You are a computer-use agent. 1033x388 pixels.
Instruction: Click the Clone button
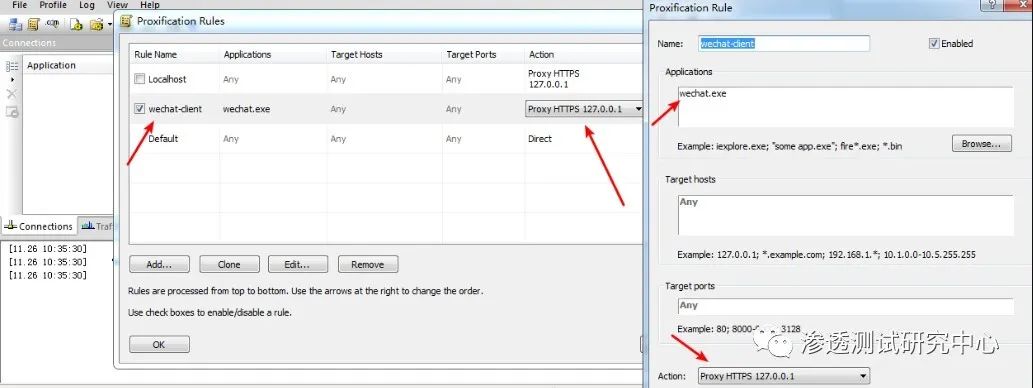coord(229,264)
